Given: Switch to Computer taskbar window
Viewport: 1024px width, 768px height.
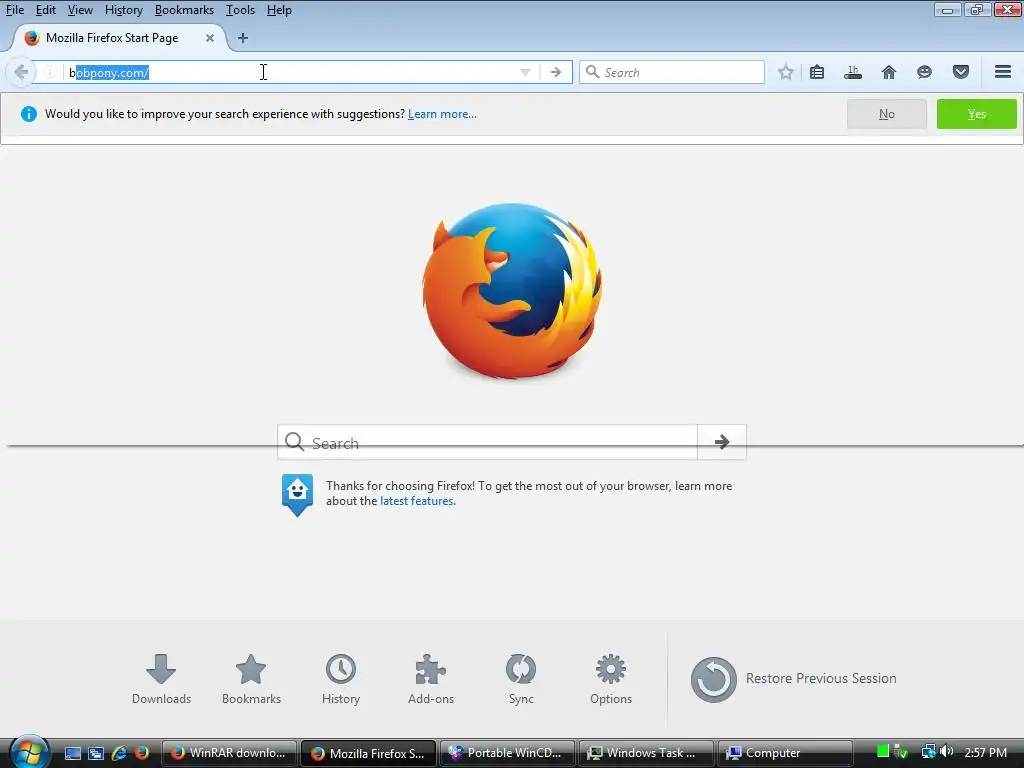Looking at the screenshot, I should pos(785,753).
